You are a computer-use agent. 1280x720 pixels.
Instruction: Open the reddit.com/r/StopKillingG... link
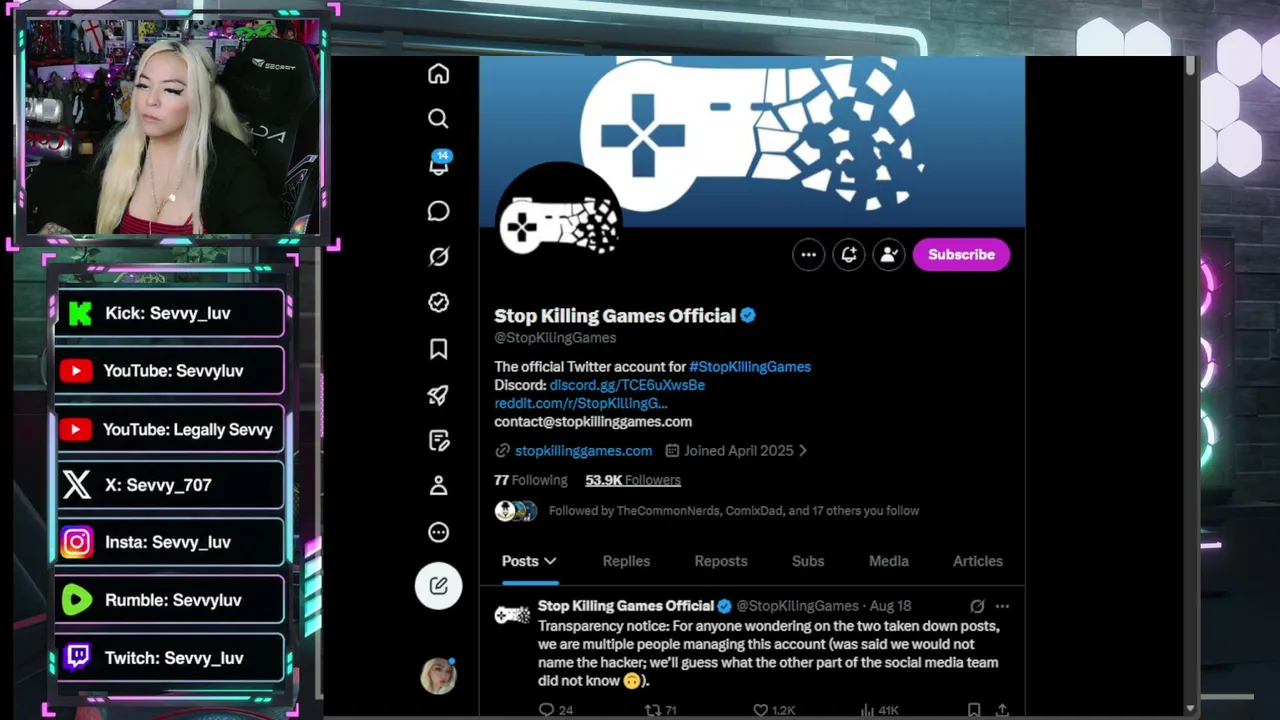pos(580,403)
